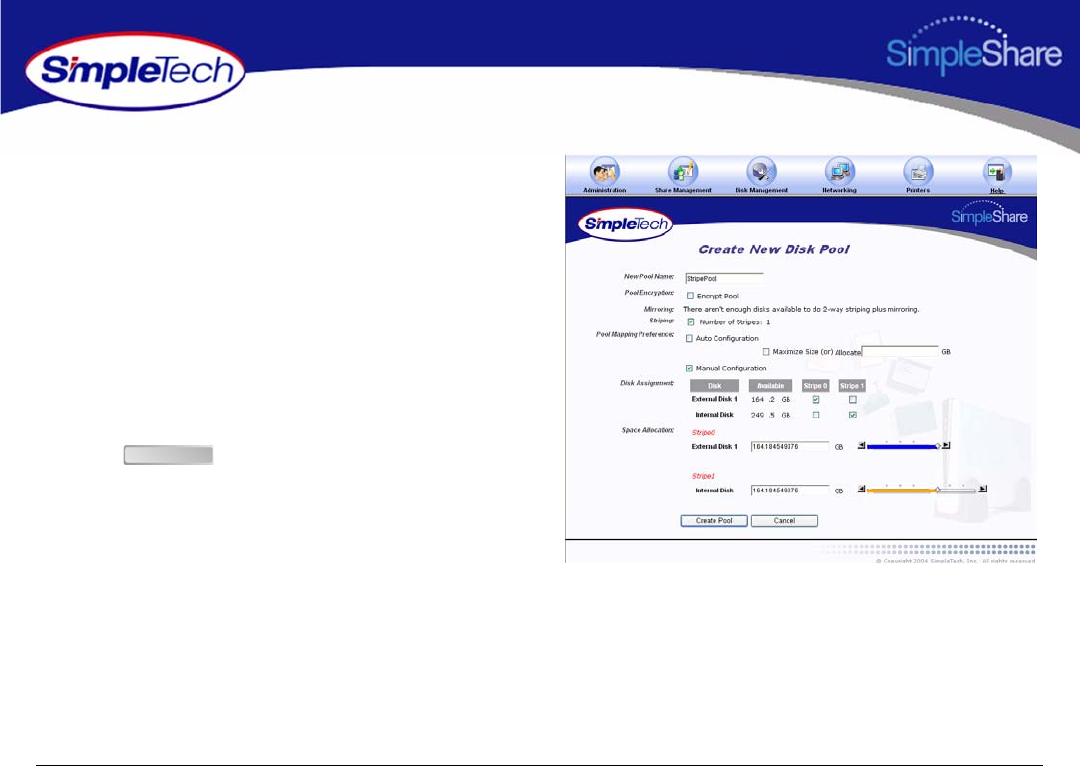This screenshot has height=773, width=1080.
Task: Check Stripe 1 for External Disk 1
Action: click(853, 400)
